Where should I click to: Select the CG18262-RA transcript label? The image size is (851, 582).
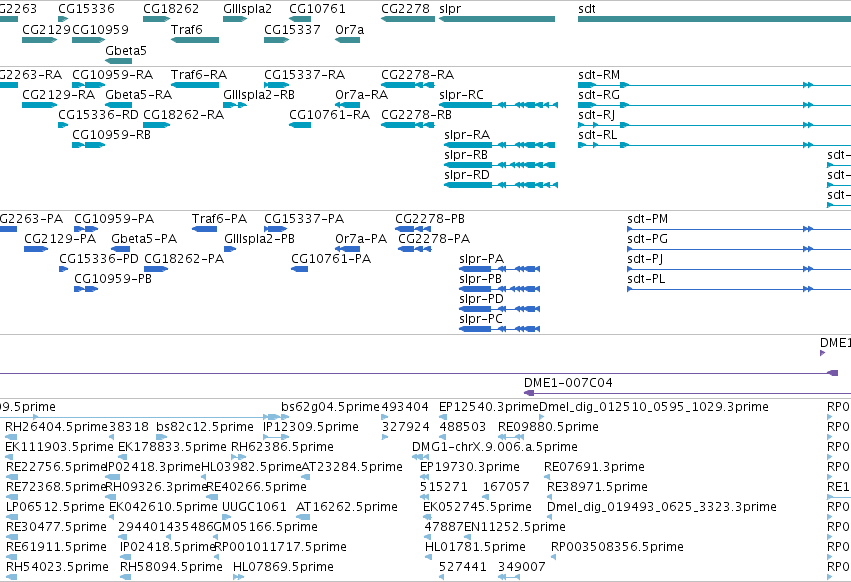183,115
